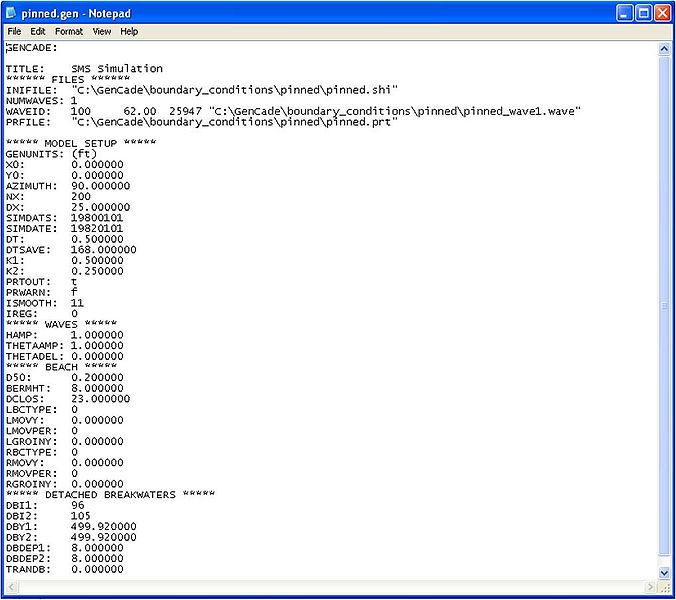Click the vertical scrollbar thumb
The width and height of the screenshot is (676, 600).
point(664,306)
